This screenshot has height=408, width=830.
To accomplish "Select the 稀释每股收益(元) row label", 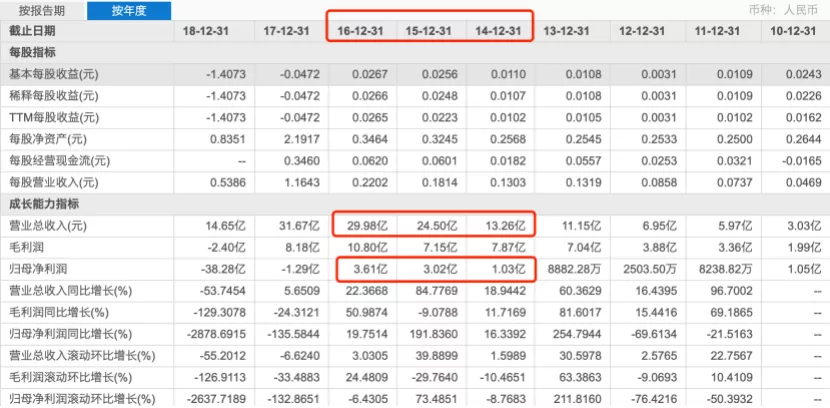I will pos(54,96).
